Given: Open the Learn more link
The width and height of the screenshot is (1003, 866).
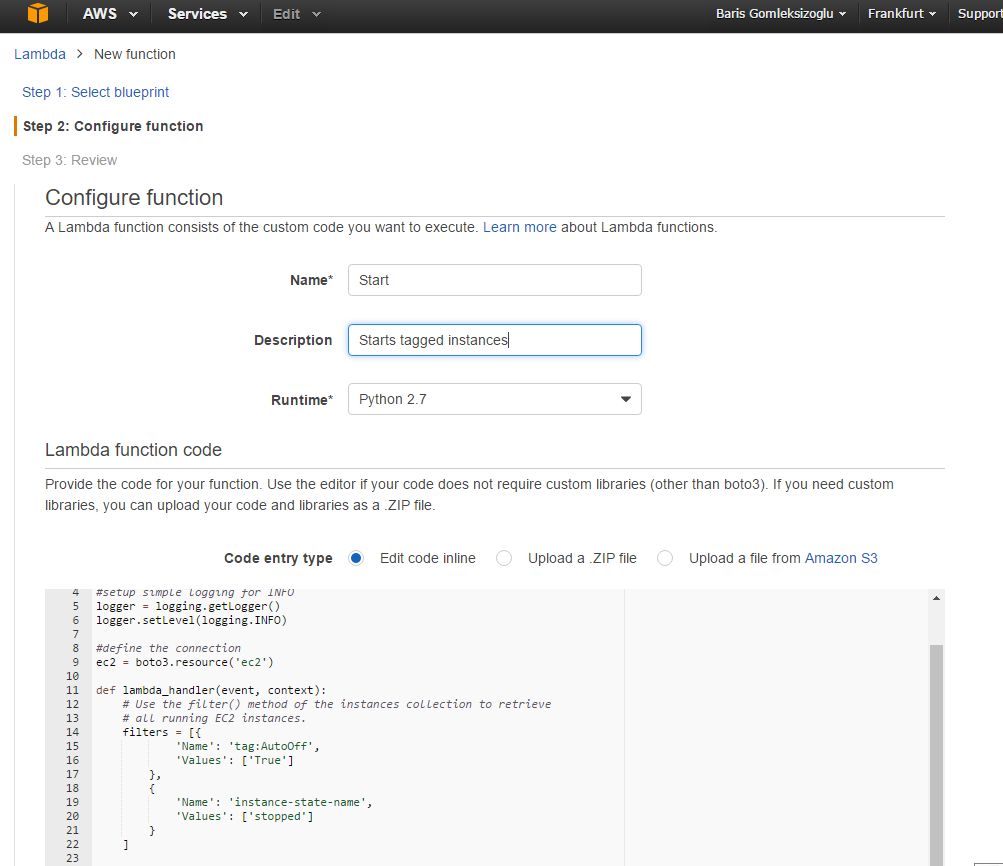Looking at the screenshot, I should (x=519, y=227).
